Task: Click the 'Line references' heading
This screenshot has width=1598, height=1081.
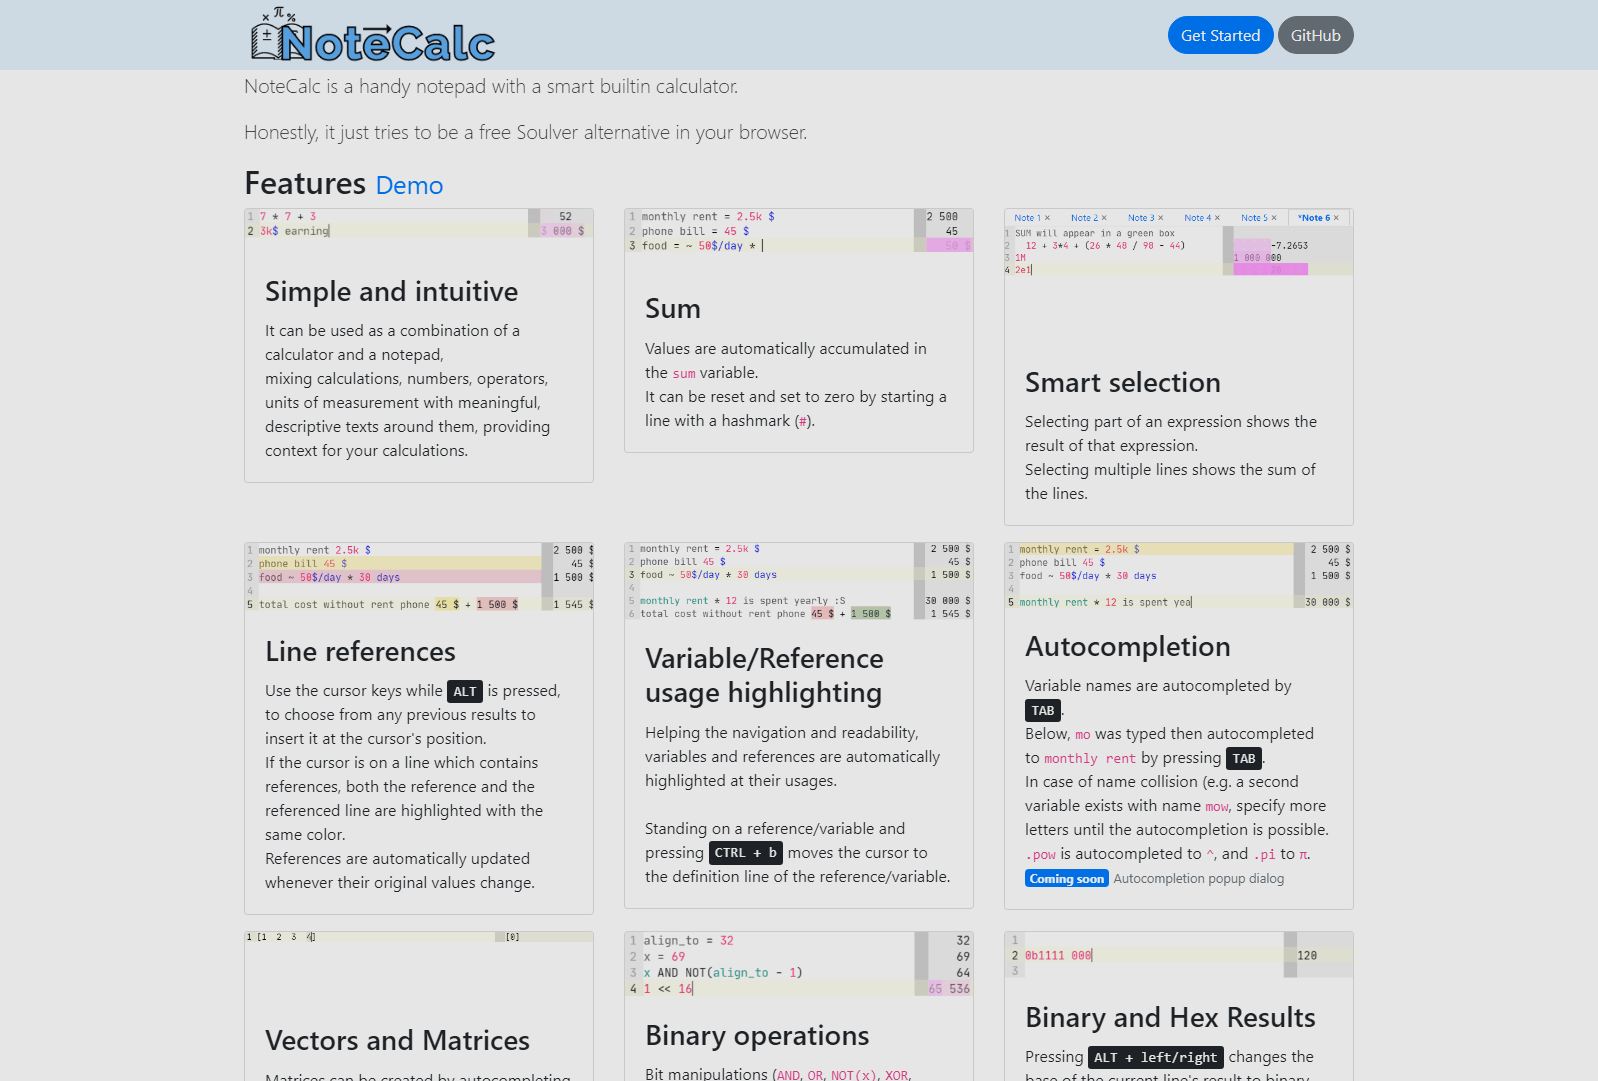Action: click(360, 652)
